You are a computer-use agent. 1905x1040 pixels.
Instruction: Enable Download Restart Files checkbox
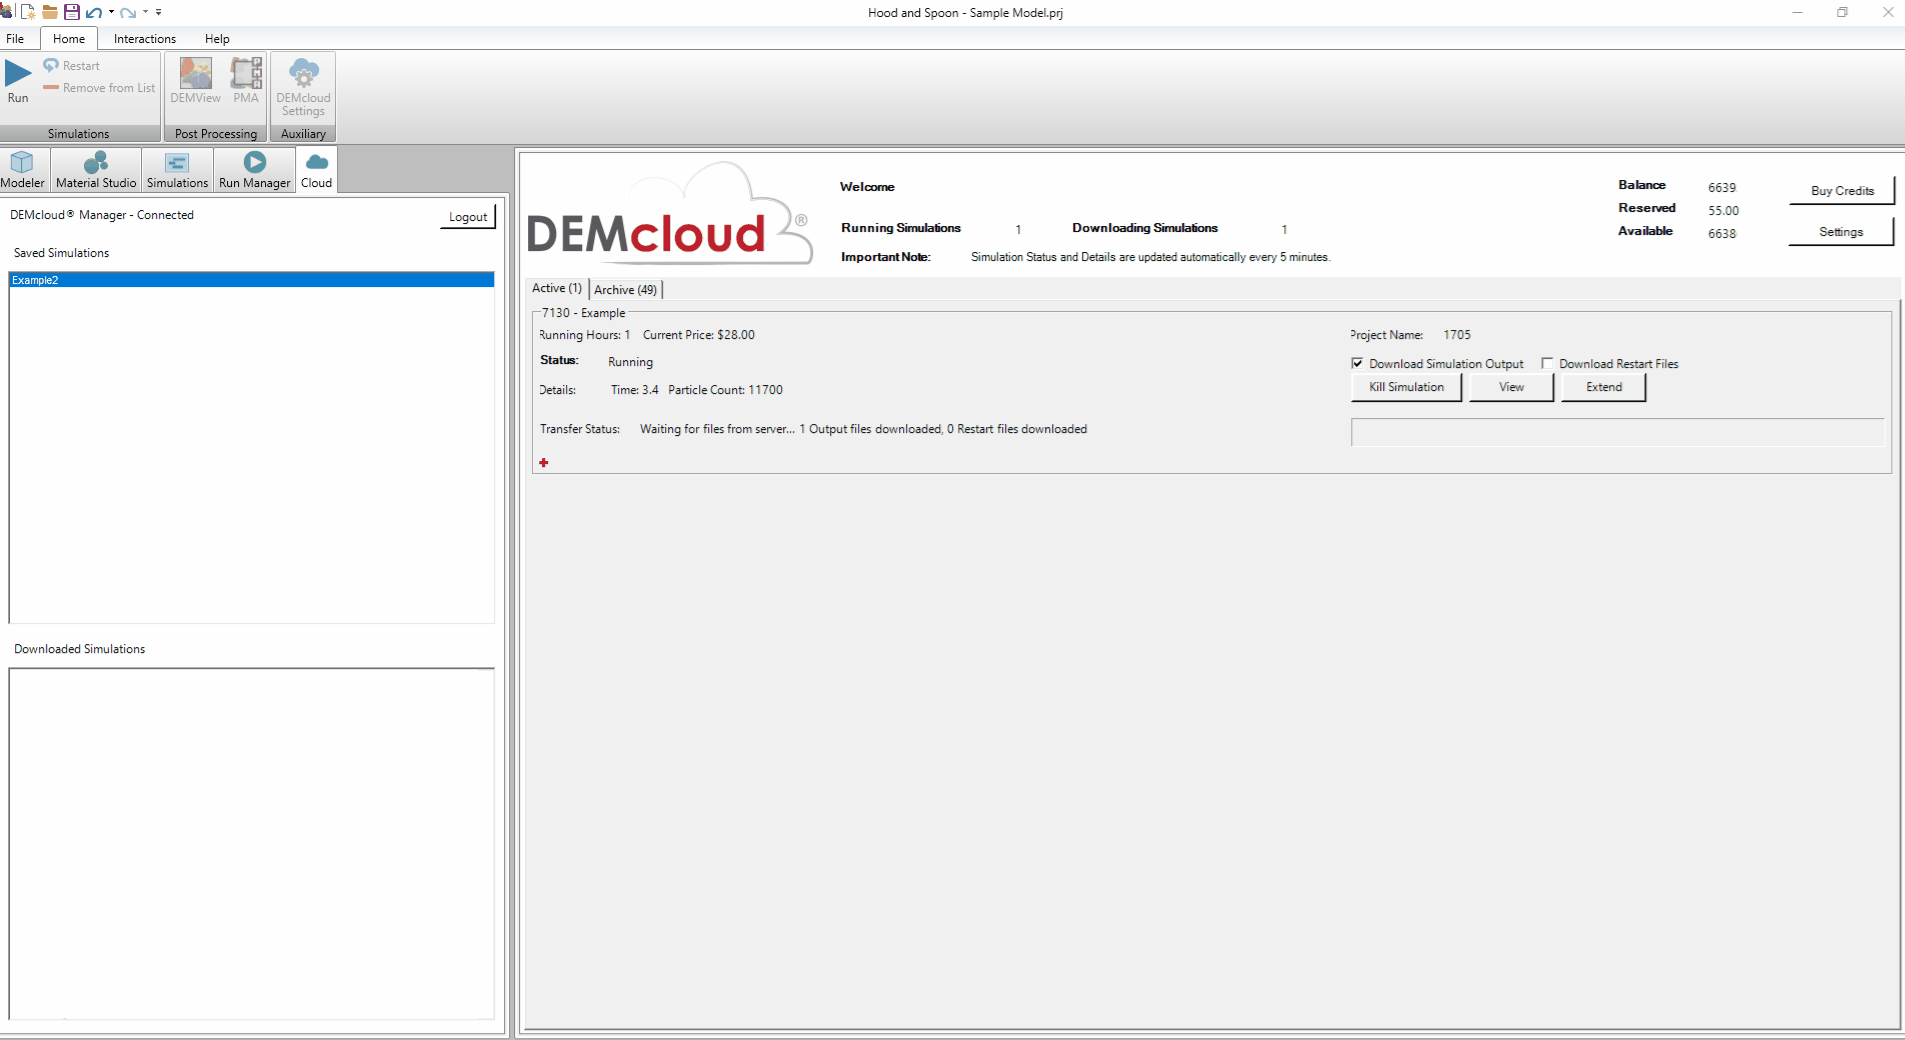[1547, 363]
